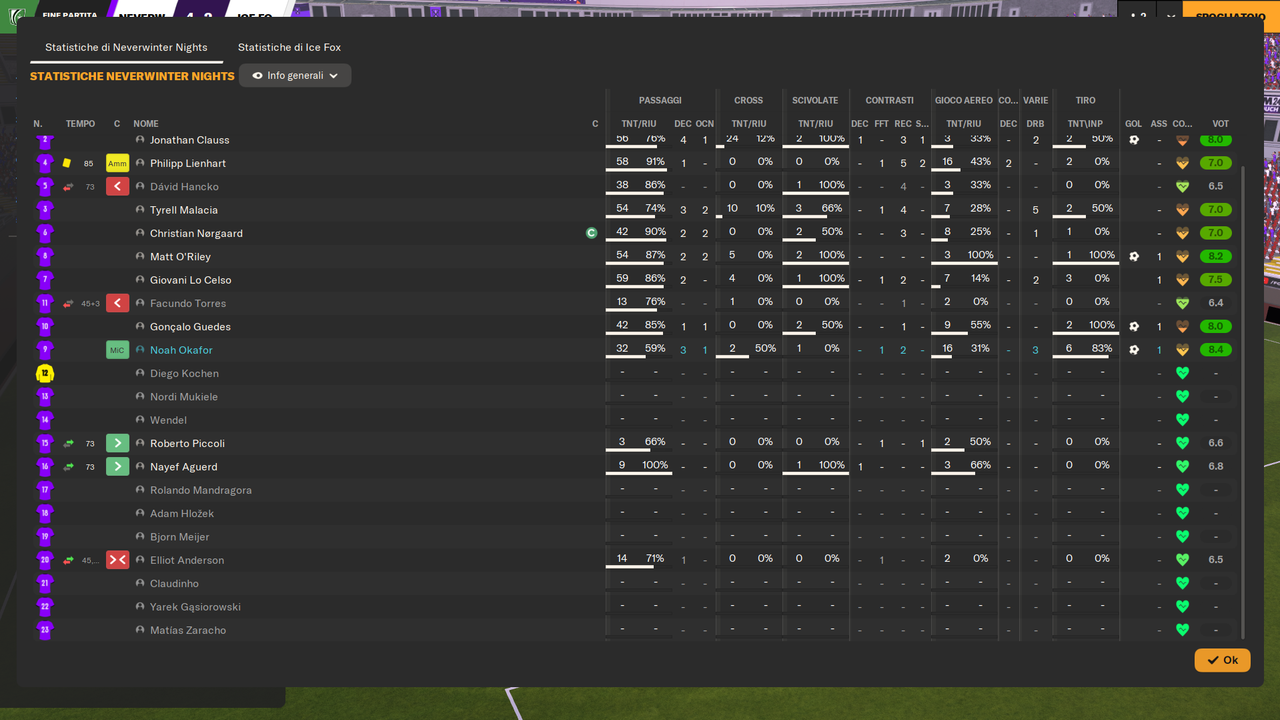The width and height of the screenshot is (1280, 720).
Task: Click the red substituted-off arrow for Facundo Torres
Action: (x=117, y=303)
